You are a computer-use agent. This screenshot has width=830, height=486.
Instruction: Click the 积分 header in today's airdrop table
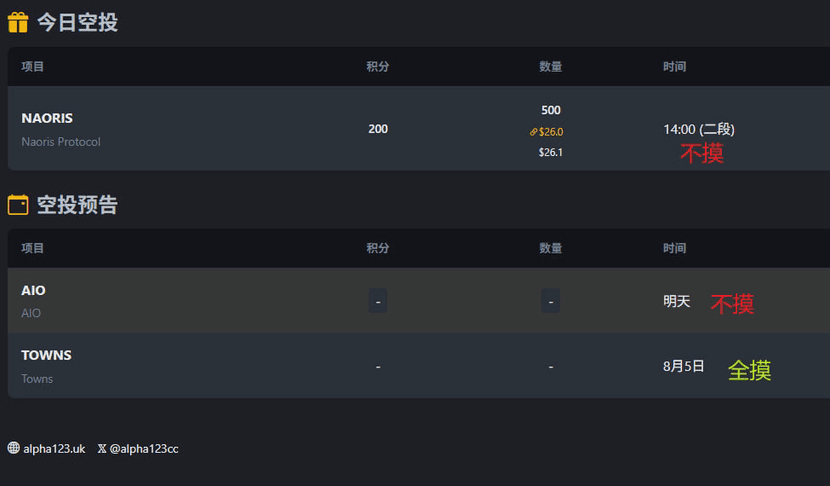[377, 66]
